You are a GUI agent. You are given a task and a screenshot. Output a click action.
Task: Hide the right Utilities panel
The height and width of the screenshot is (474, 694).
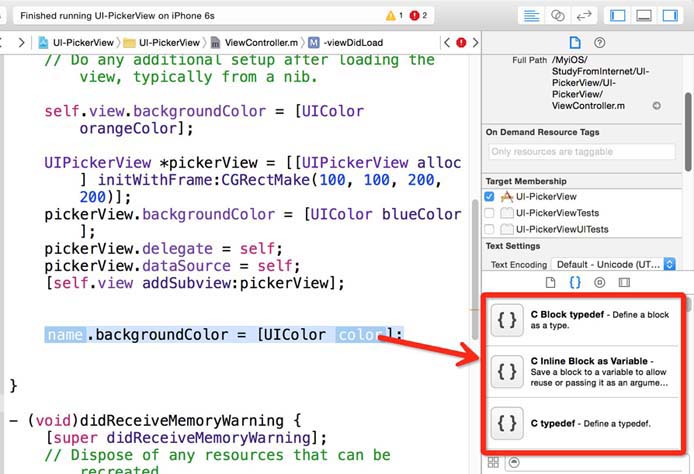pyautogui.click(x=672, y=16)
